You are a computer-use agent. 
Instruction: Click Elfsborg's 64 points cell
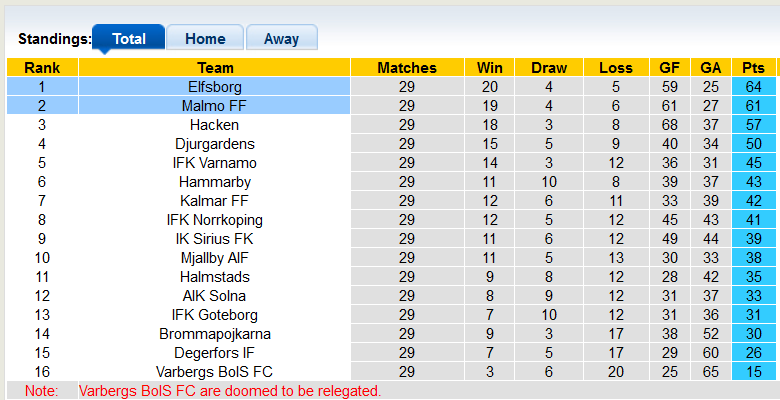753,87
